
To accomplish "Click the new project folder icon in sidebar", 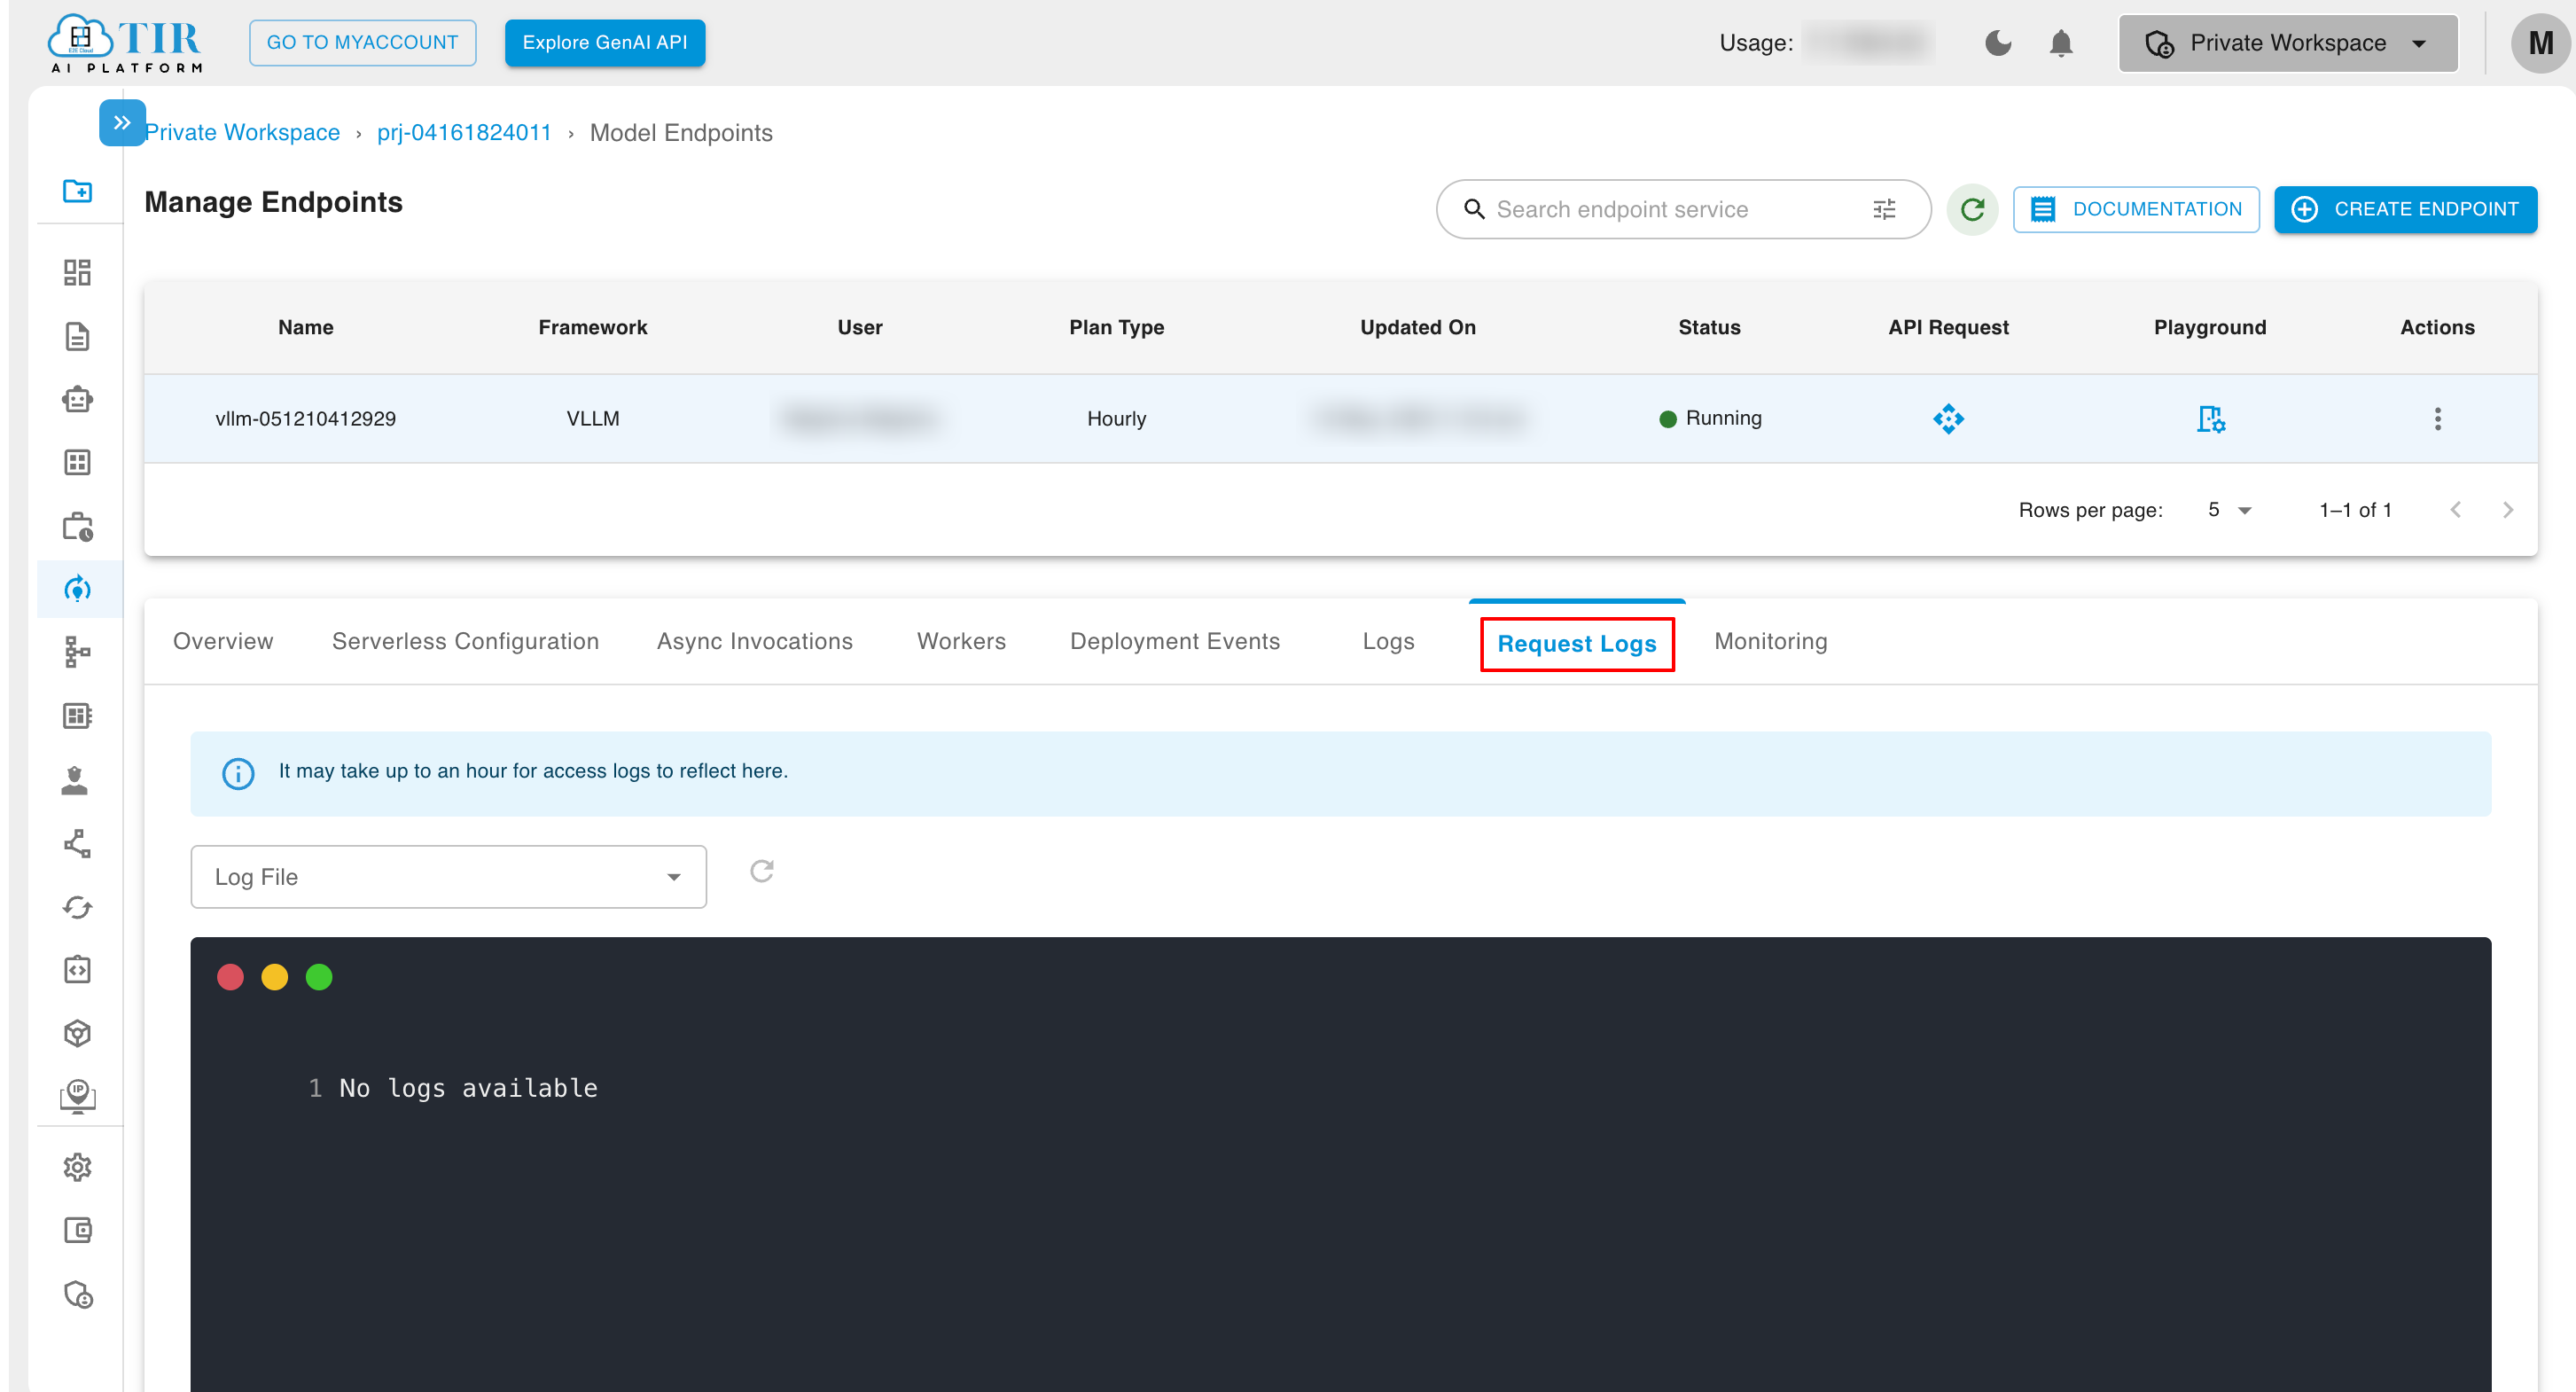I will click(77, 190).
